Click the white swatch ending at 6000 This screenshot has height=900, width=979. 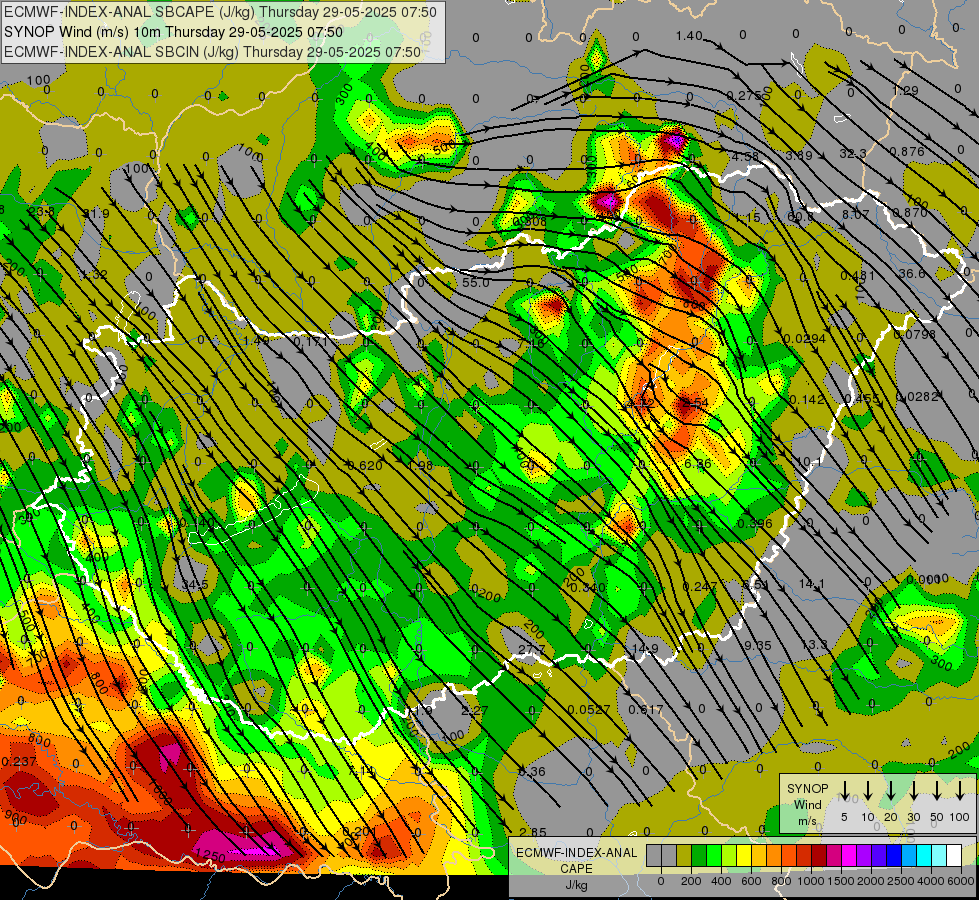(953, 856)
